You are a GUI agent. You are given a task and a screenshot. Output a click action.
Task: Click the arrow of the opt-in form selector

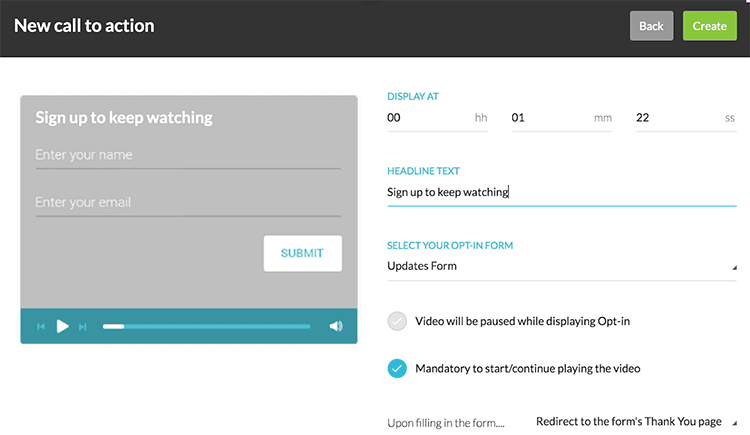click(734, 268)
